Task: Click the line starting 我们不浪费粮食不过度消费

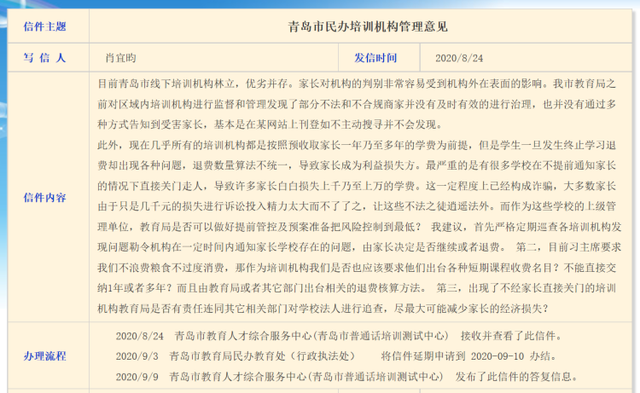Action: tap(356, 268)
